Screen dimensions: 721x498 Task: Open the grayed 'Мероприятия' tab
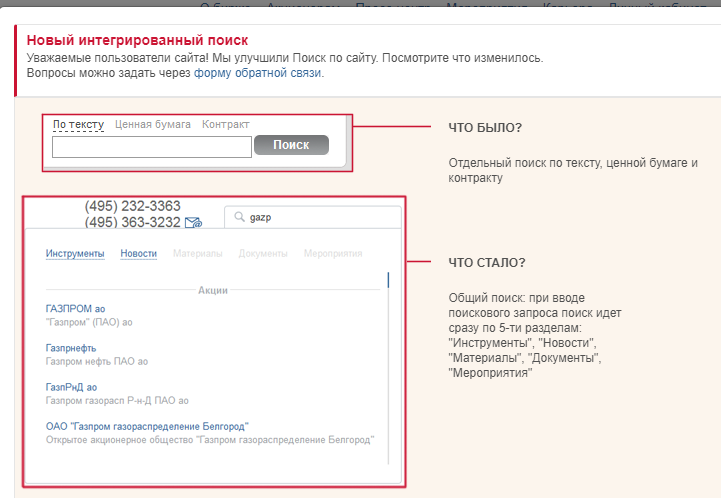pyautogui.click(x=333, y=253)
